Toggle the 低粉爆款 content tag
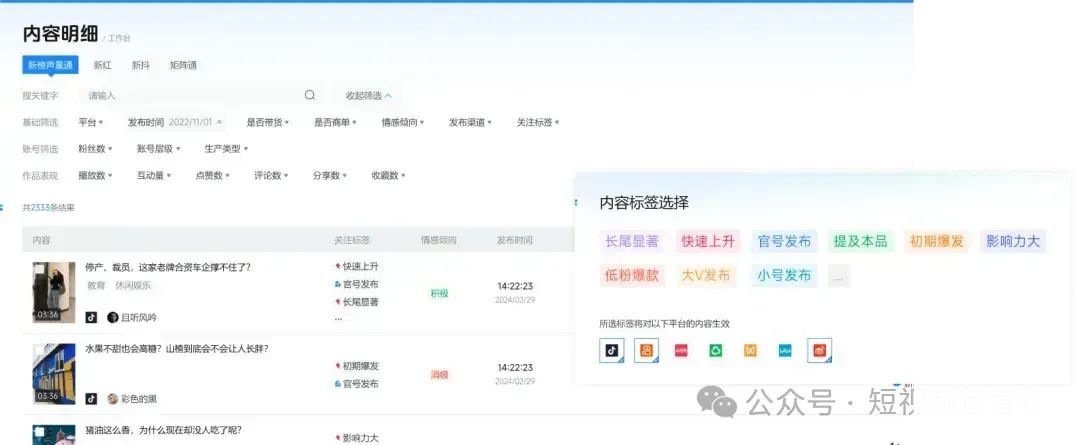 [x=632, y=276]
